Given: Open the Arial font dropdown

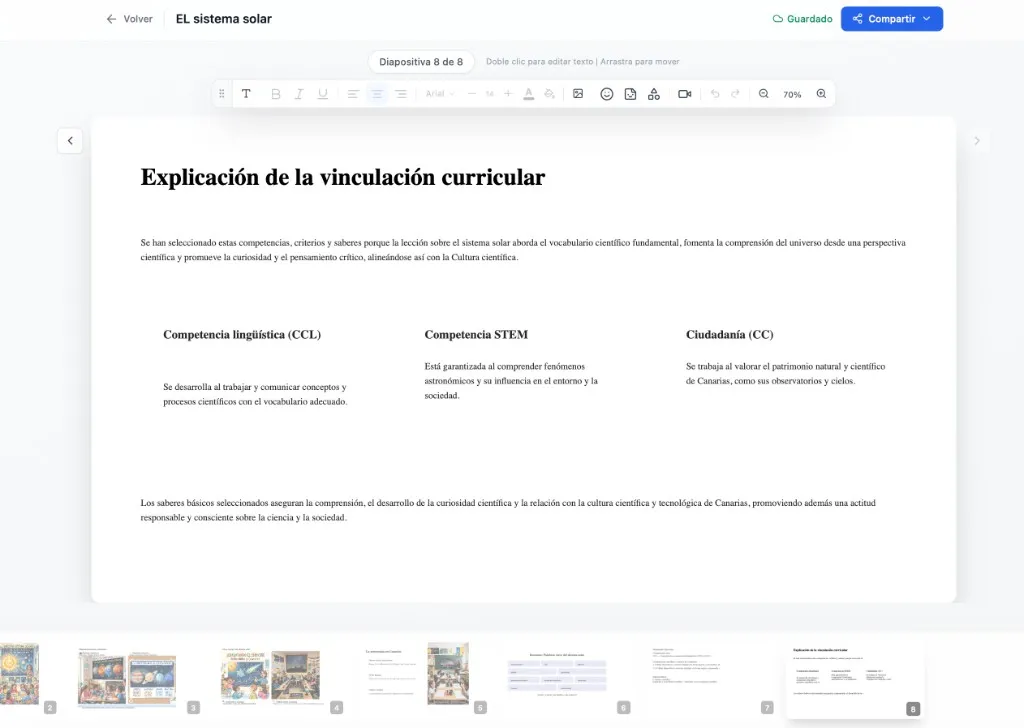Looking at the screenshot, I should (x=440, y=94).
